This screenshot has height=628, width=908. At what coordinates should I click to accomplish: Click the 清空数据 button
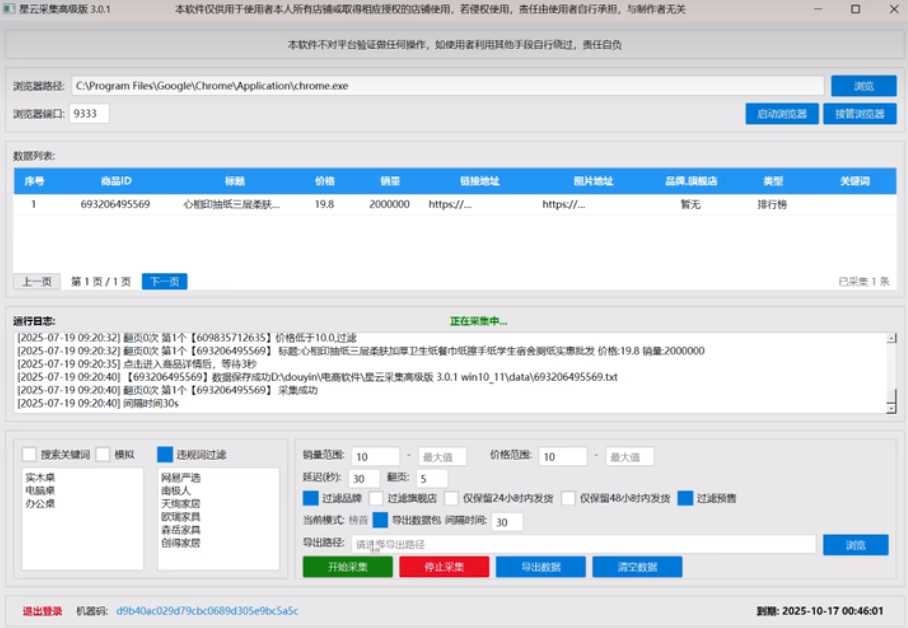coord(637,567)
